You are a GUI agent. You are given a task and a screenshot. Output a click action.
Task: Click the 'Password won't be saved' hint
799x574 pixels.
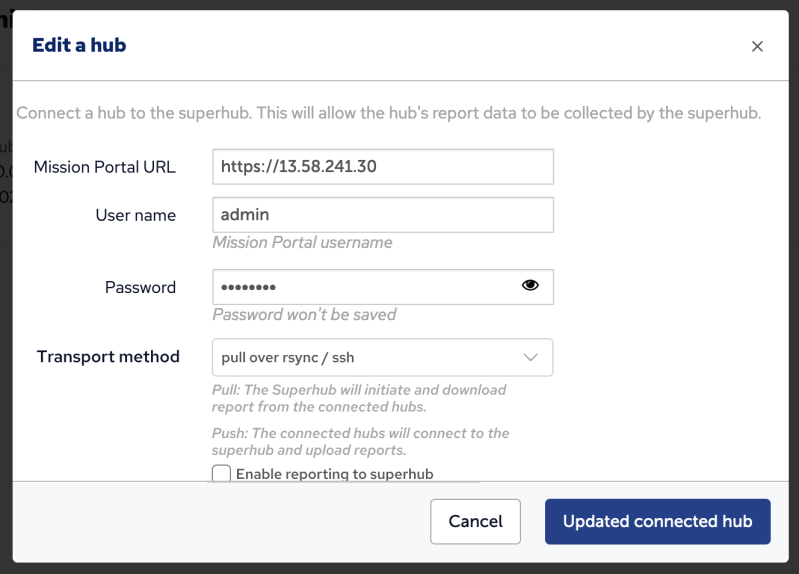click(304, 315)
